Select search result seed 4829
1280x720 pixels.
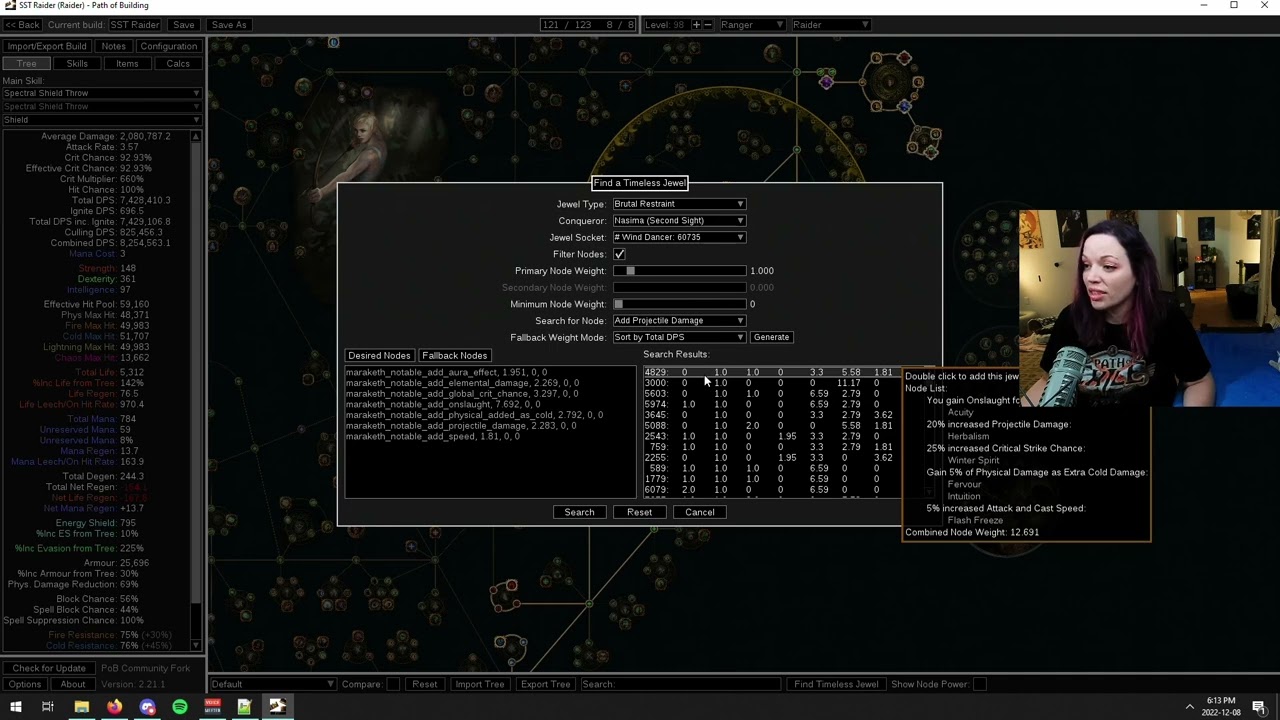pyautogui.click(x=770, y=372)
